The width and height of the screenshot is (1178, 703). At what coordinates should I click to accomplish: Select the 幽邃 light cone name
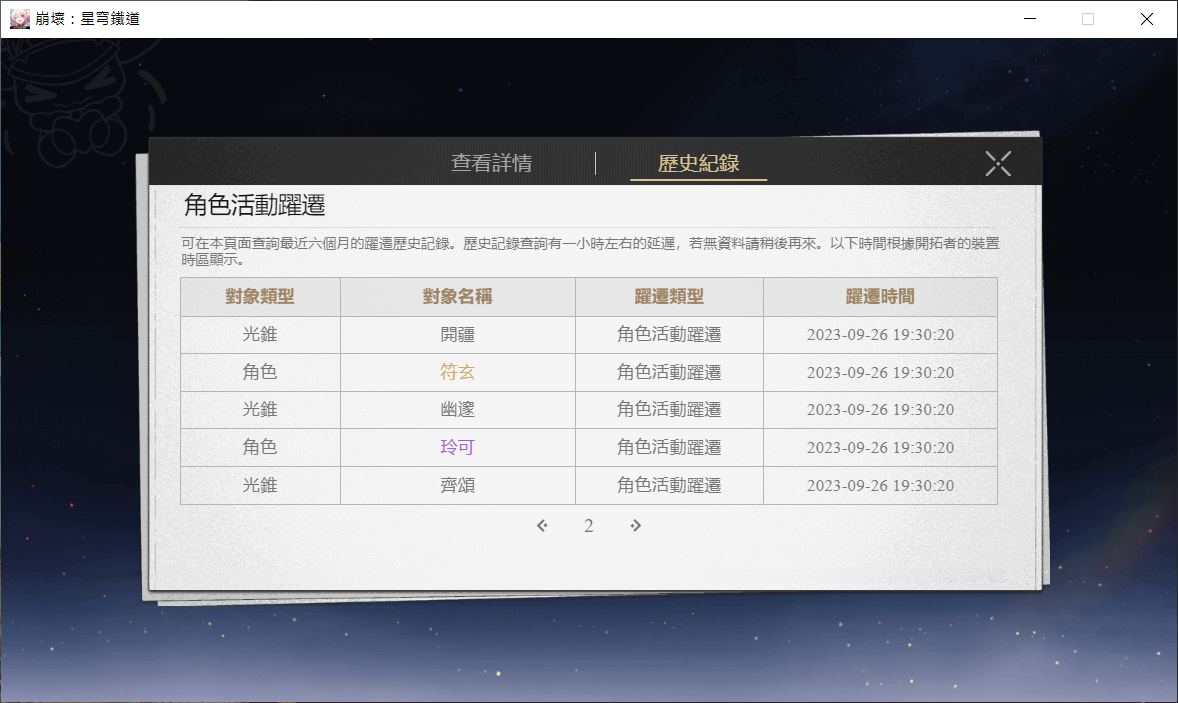coord(458,410)
